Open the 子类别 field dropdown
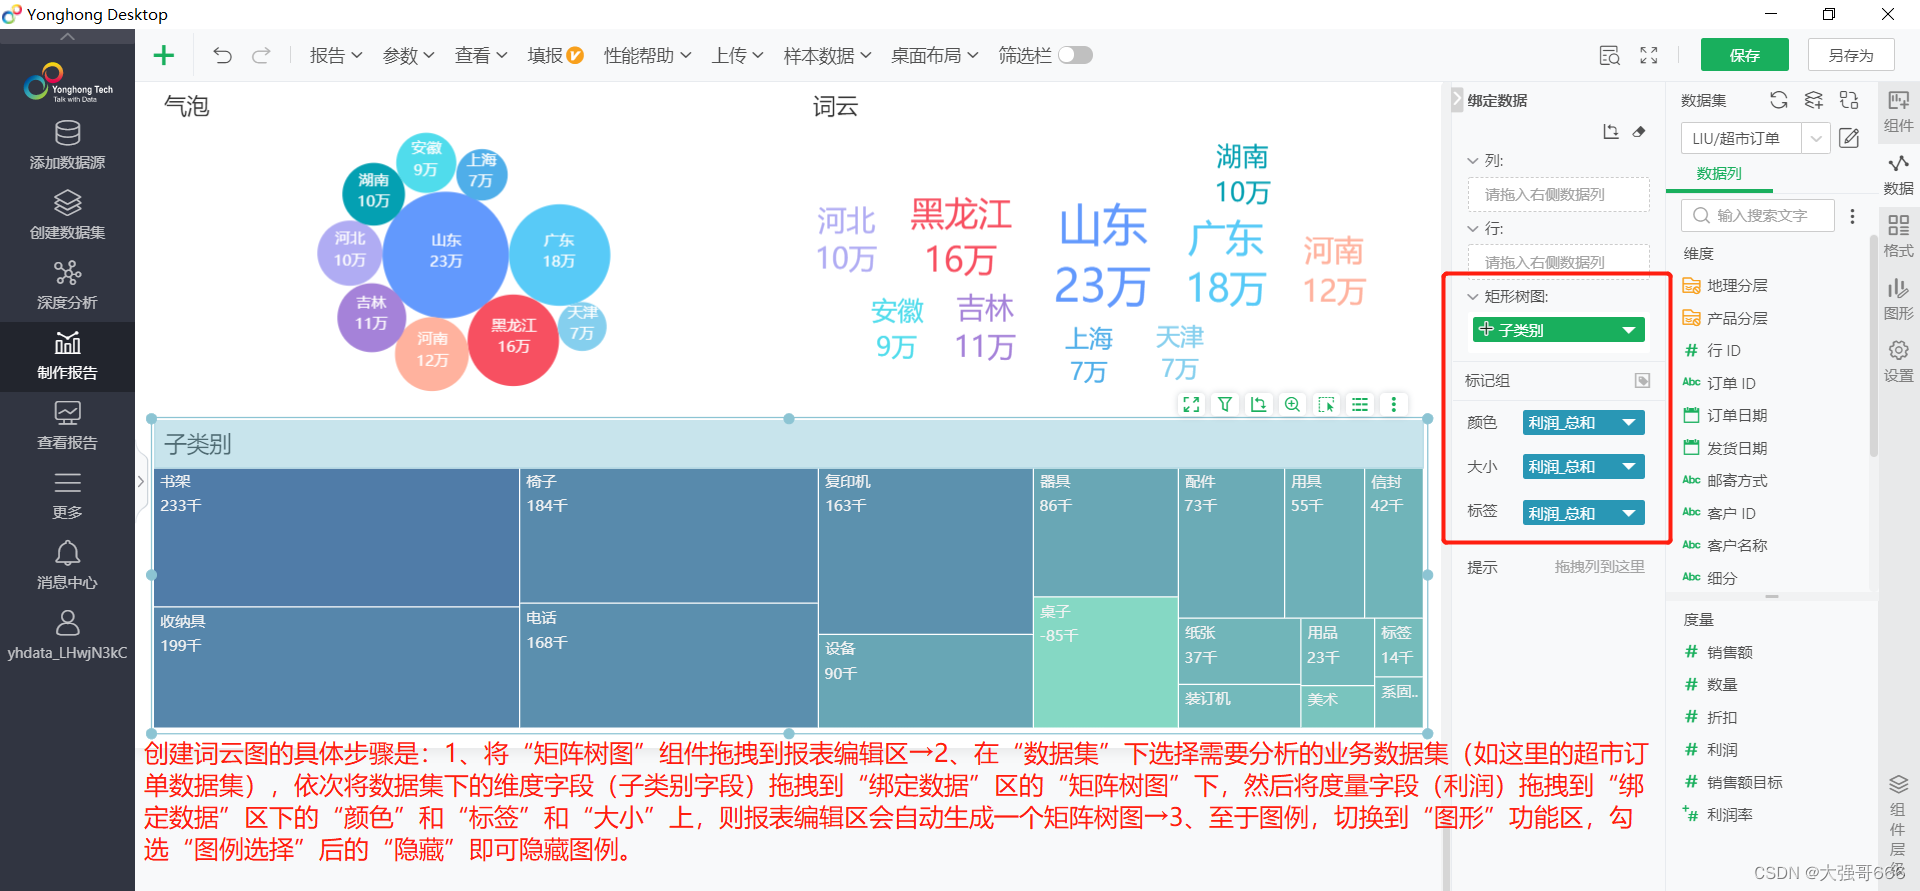The width and height of the screenshot is (1920, 891). 1628,330
